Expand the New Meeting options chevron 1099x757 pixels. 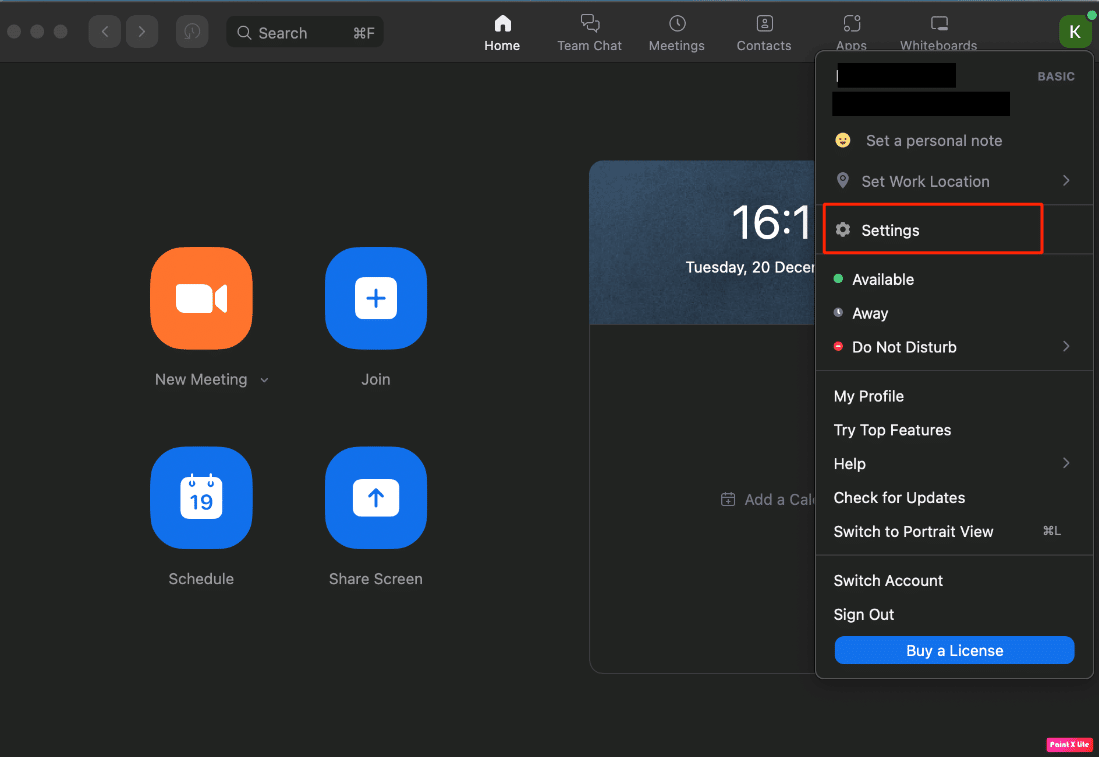[264, 380]
